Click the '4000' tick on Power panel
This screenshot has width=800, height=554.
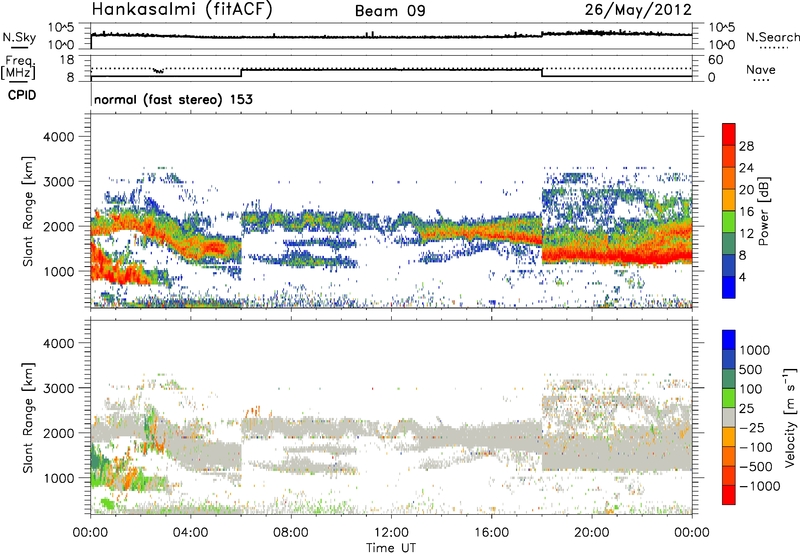(x=58, y=137)
